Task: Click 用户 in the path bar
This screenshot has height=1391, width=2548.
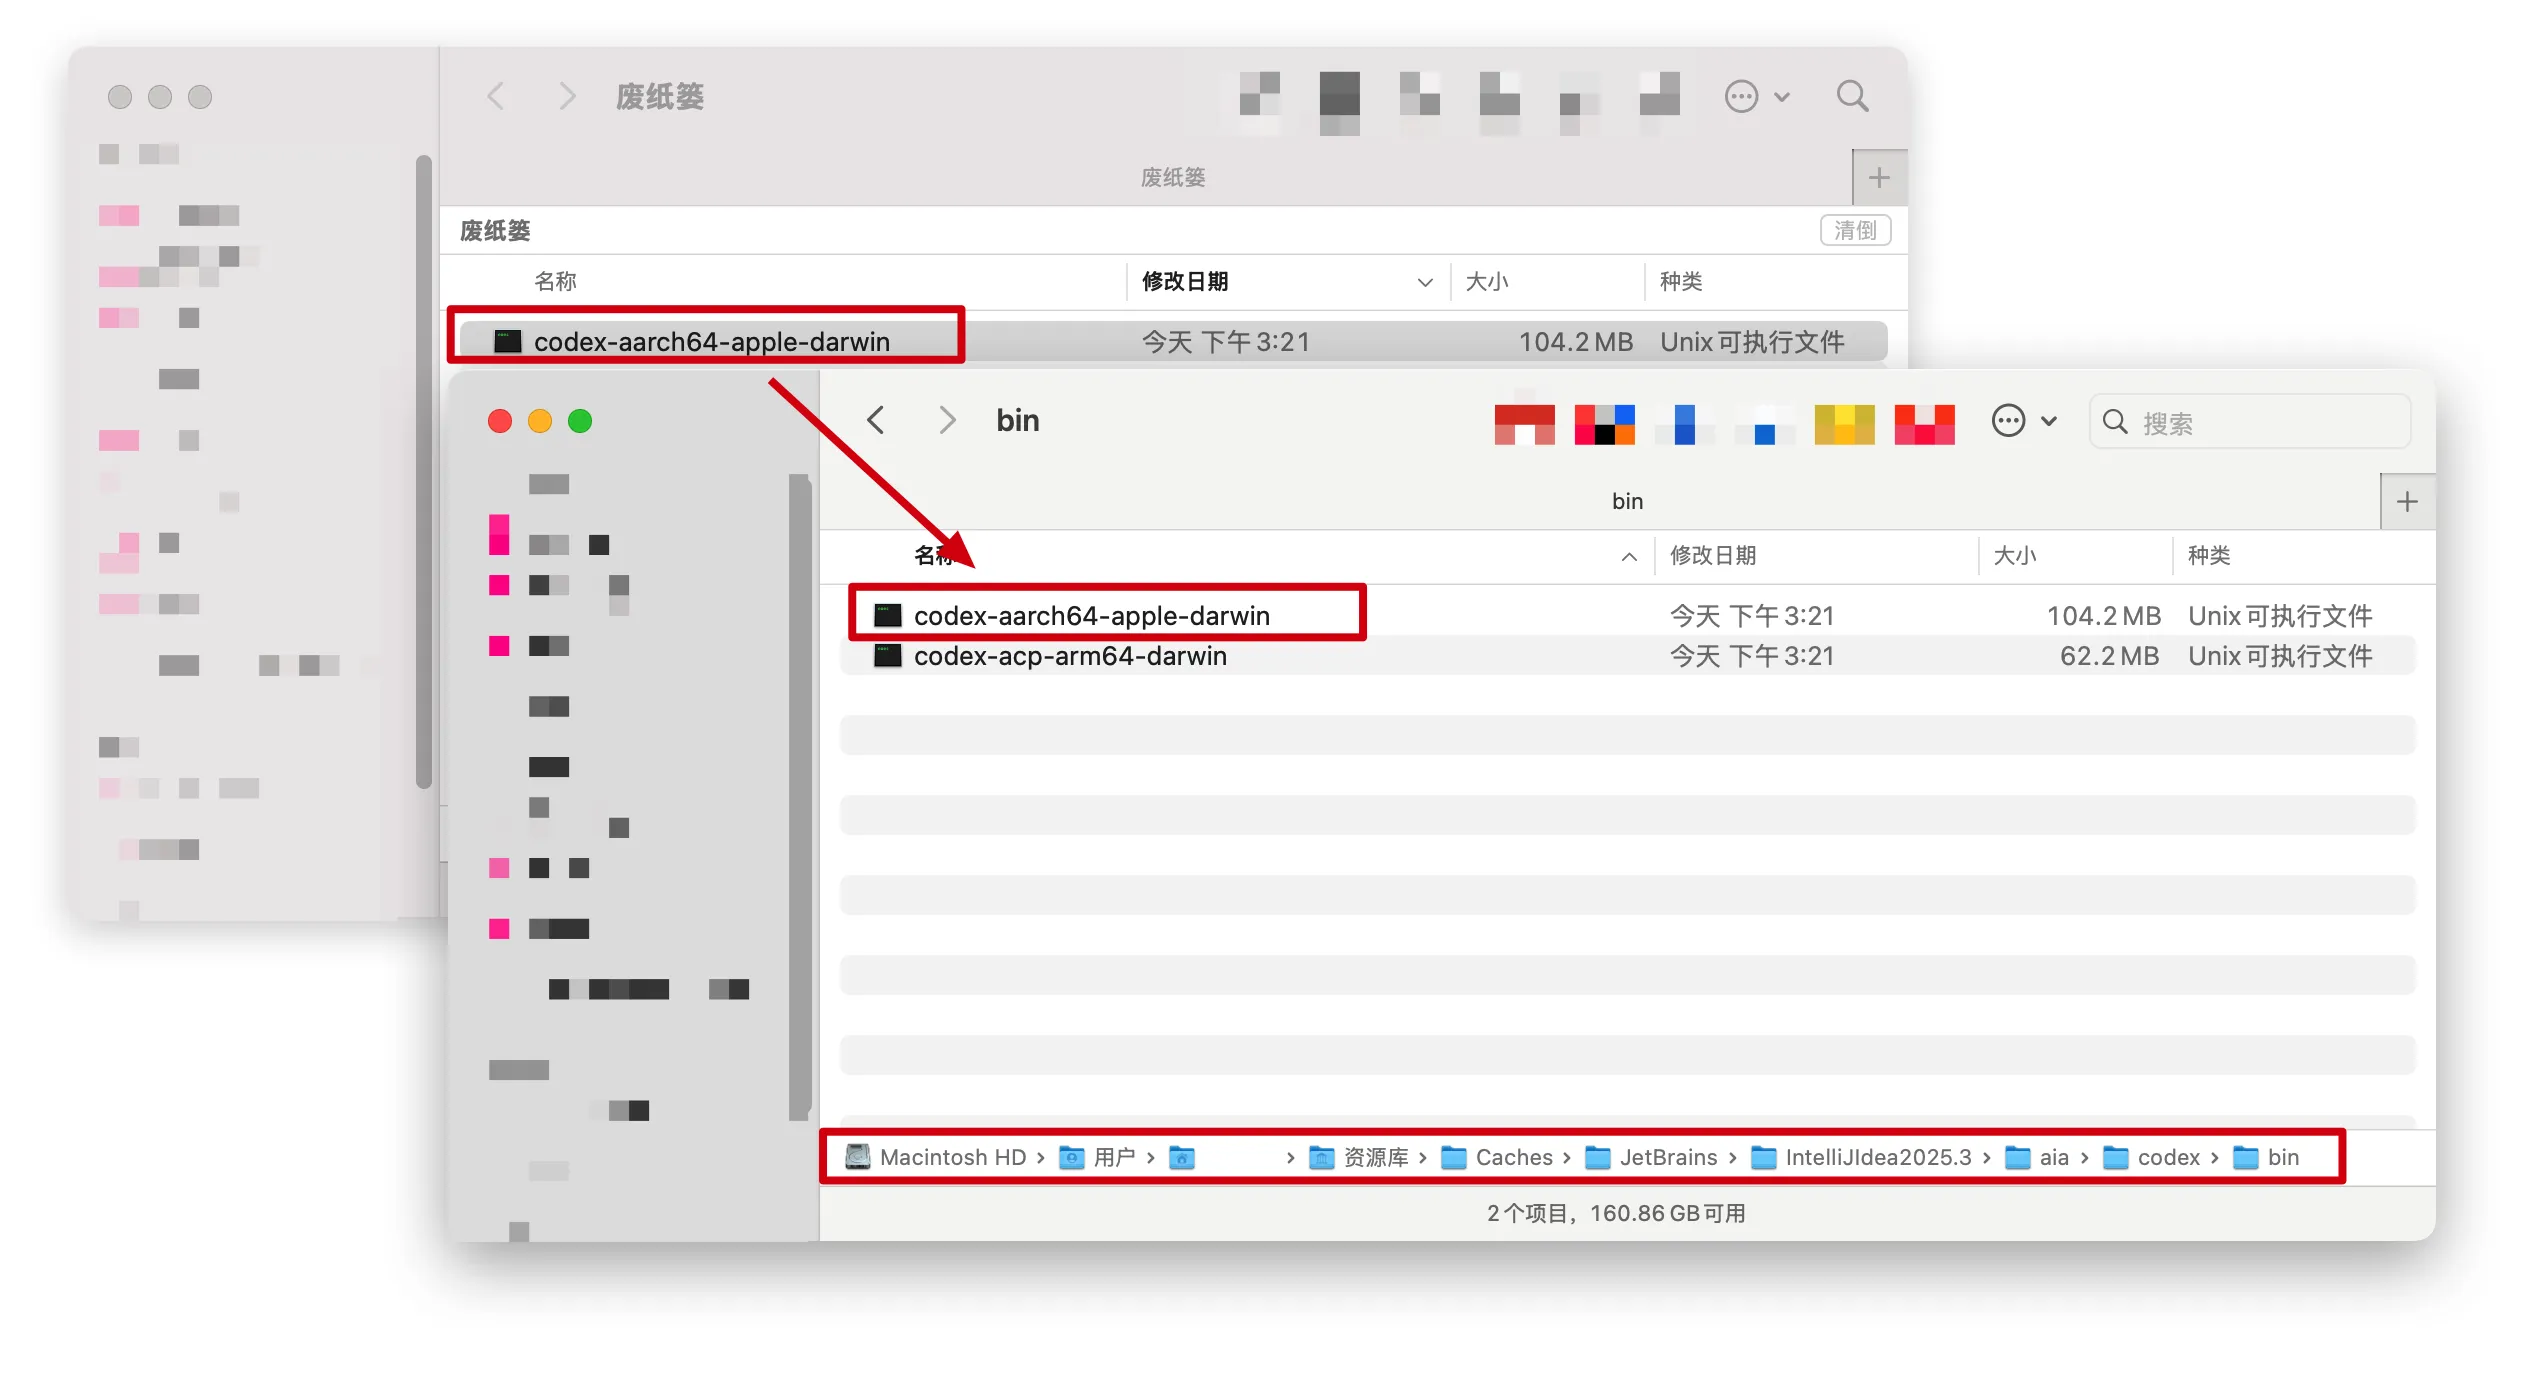Action: point(1097,1157)
